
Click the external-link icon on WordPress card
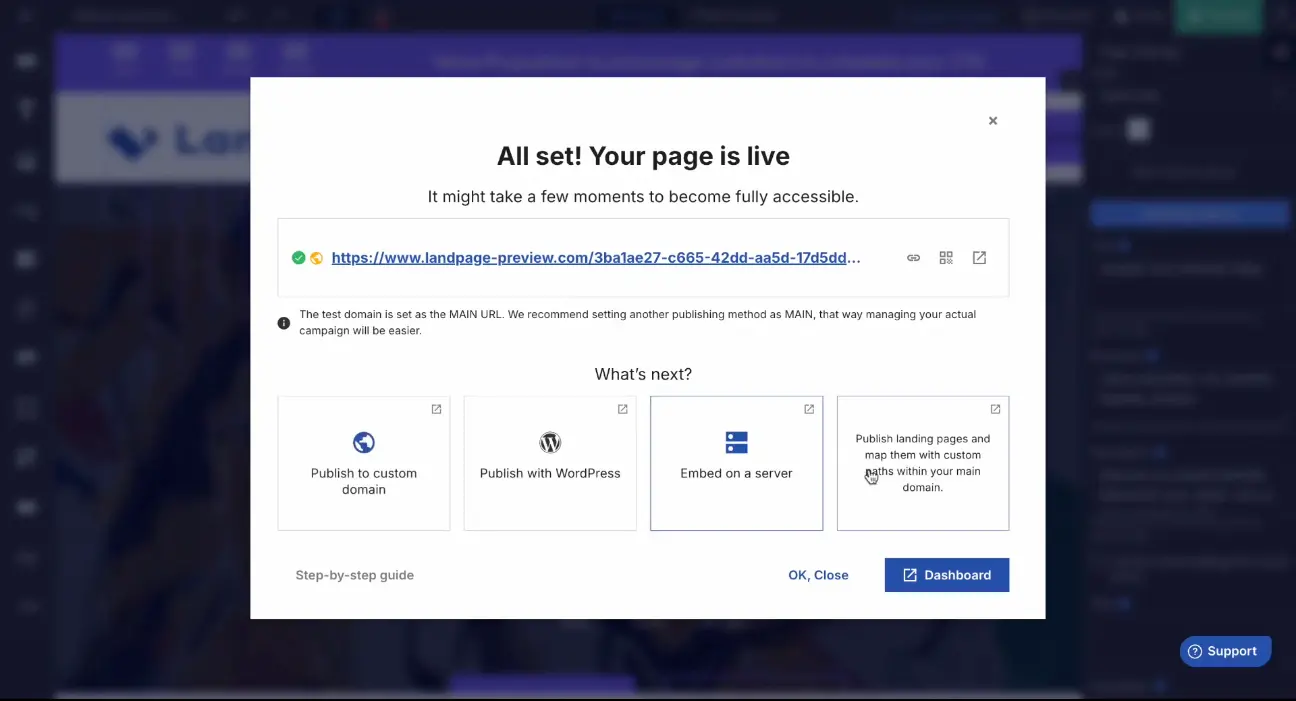coord(622,409)
